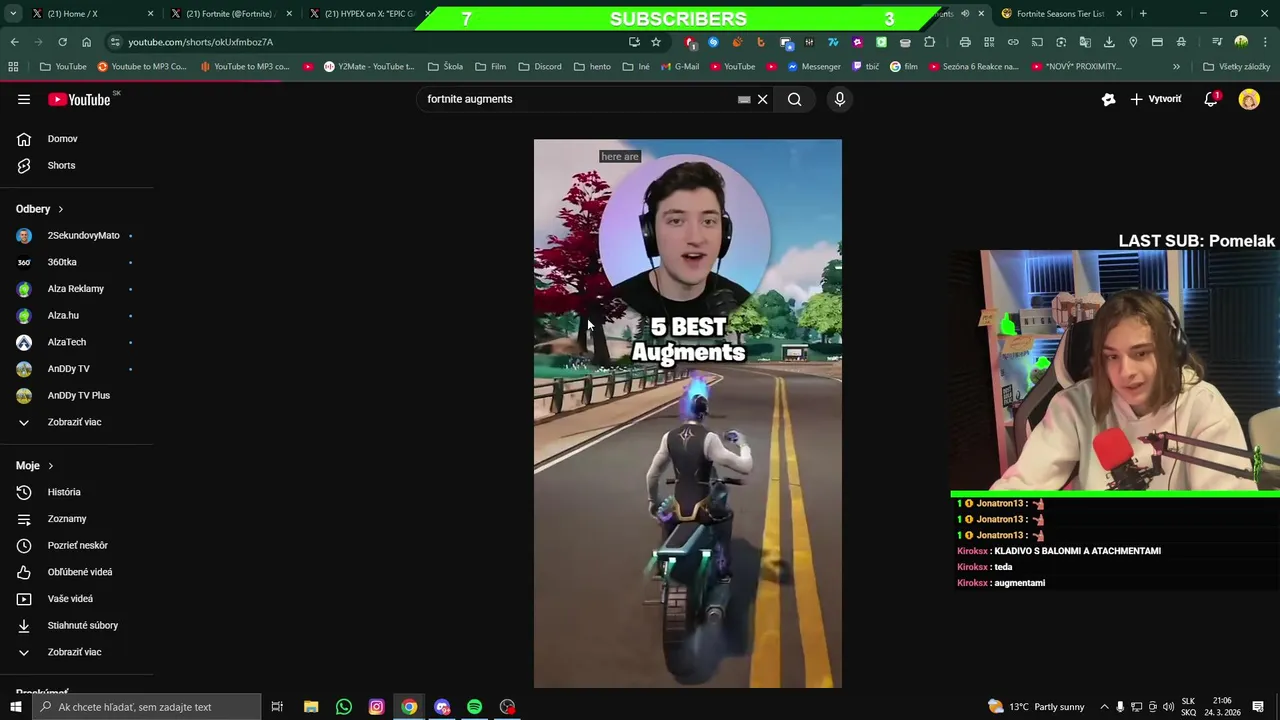The image size is (1280, 720).
Task: Open the account avatar menu
Action: pos(1249,99)
